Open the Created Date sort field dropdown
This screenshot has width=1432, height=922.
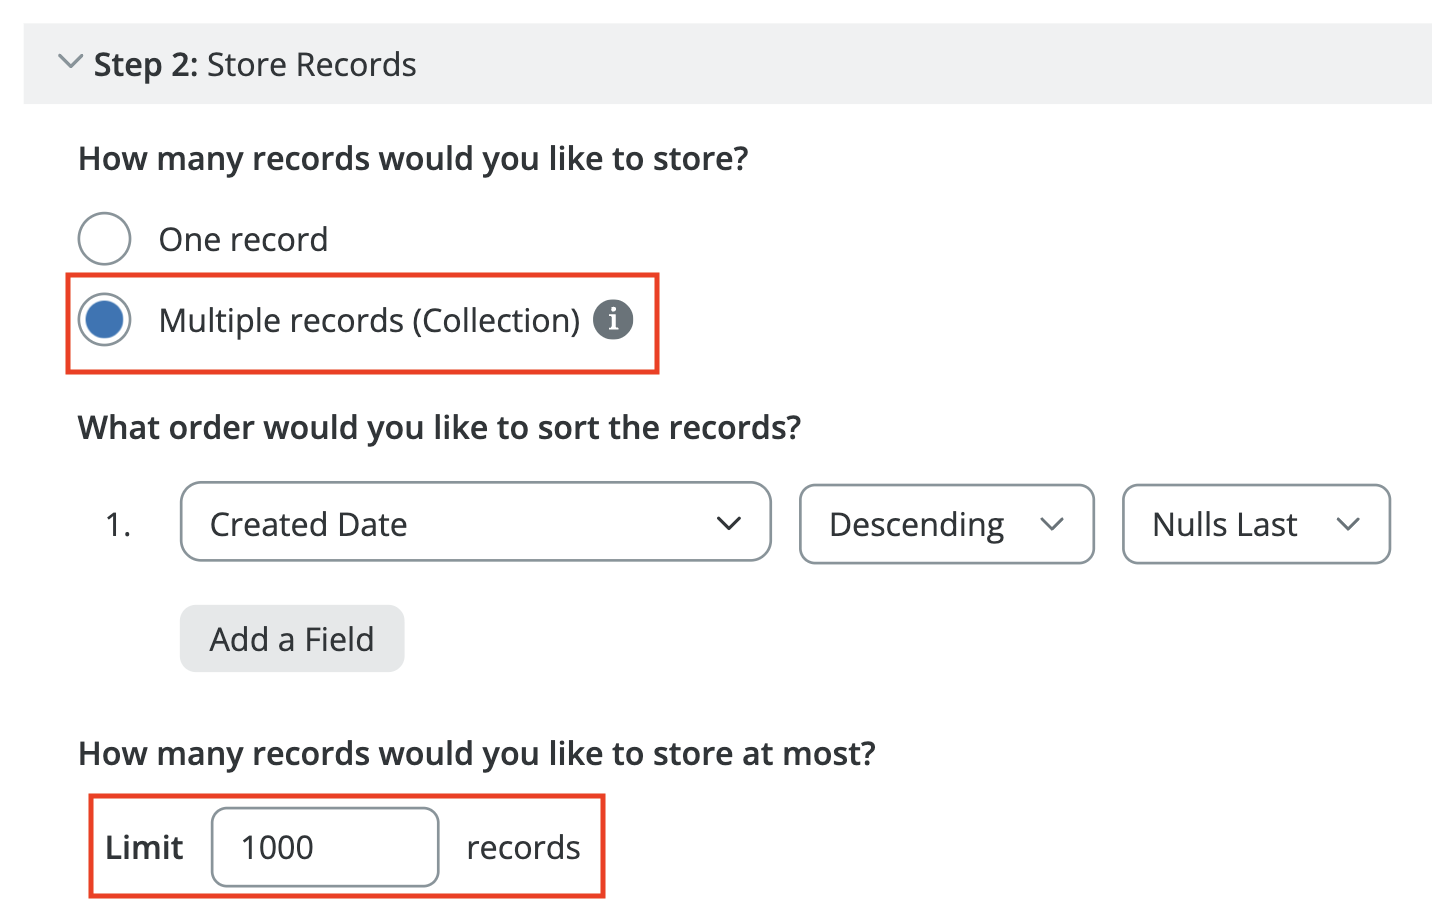tap(474, 523)
